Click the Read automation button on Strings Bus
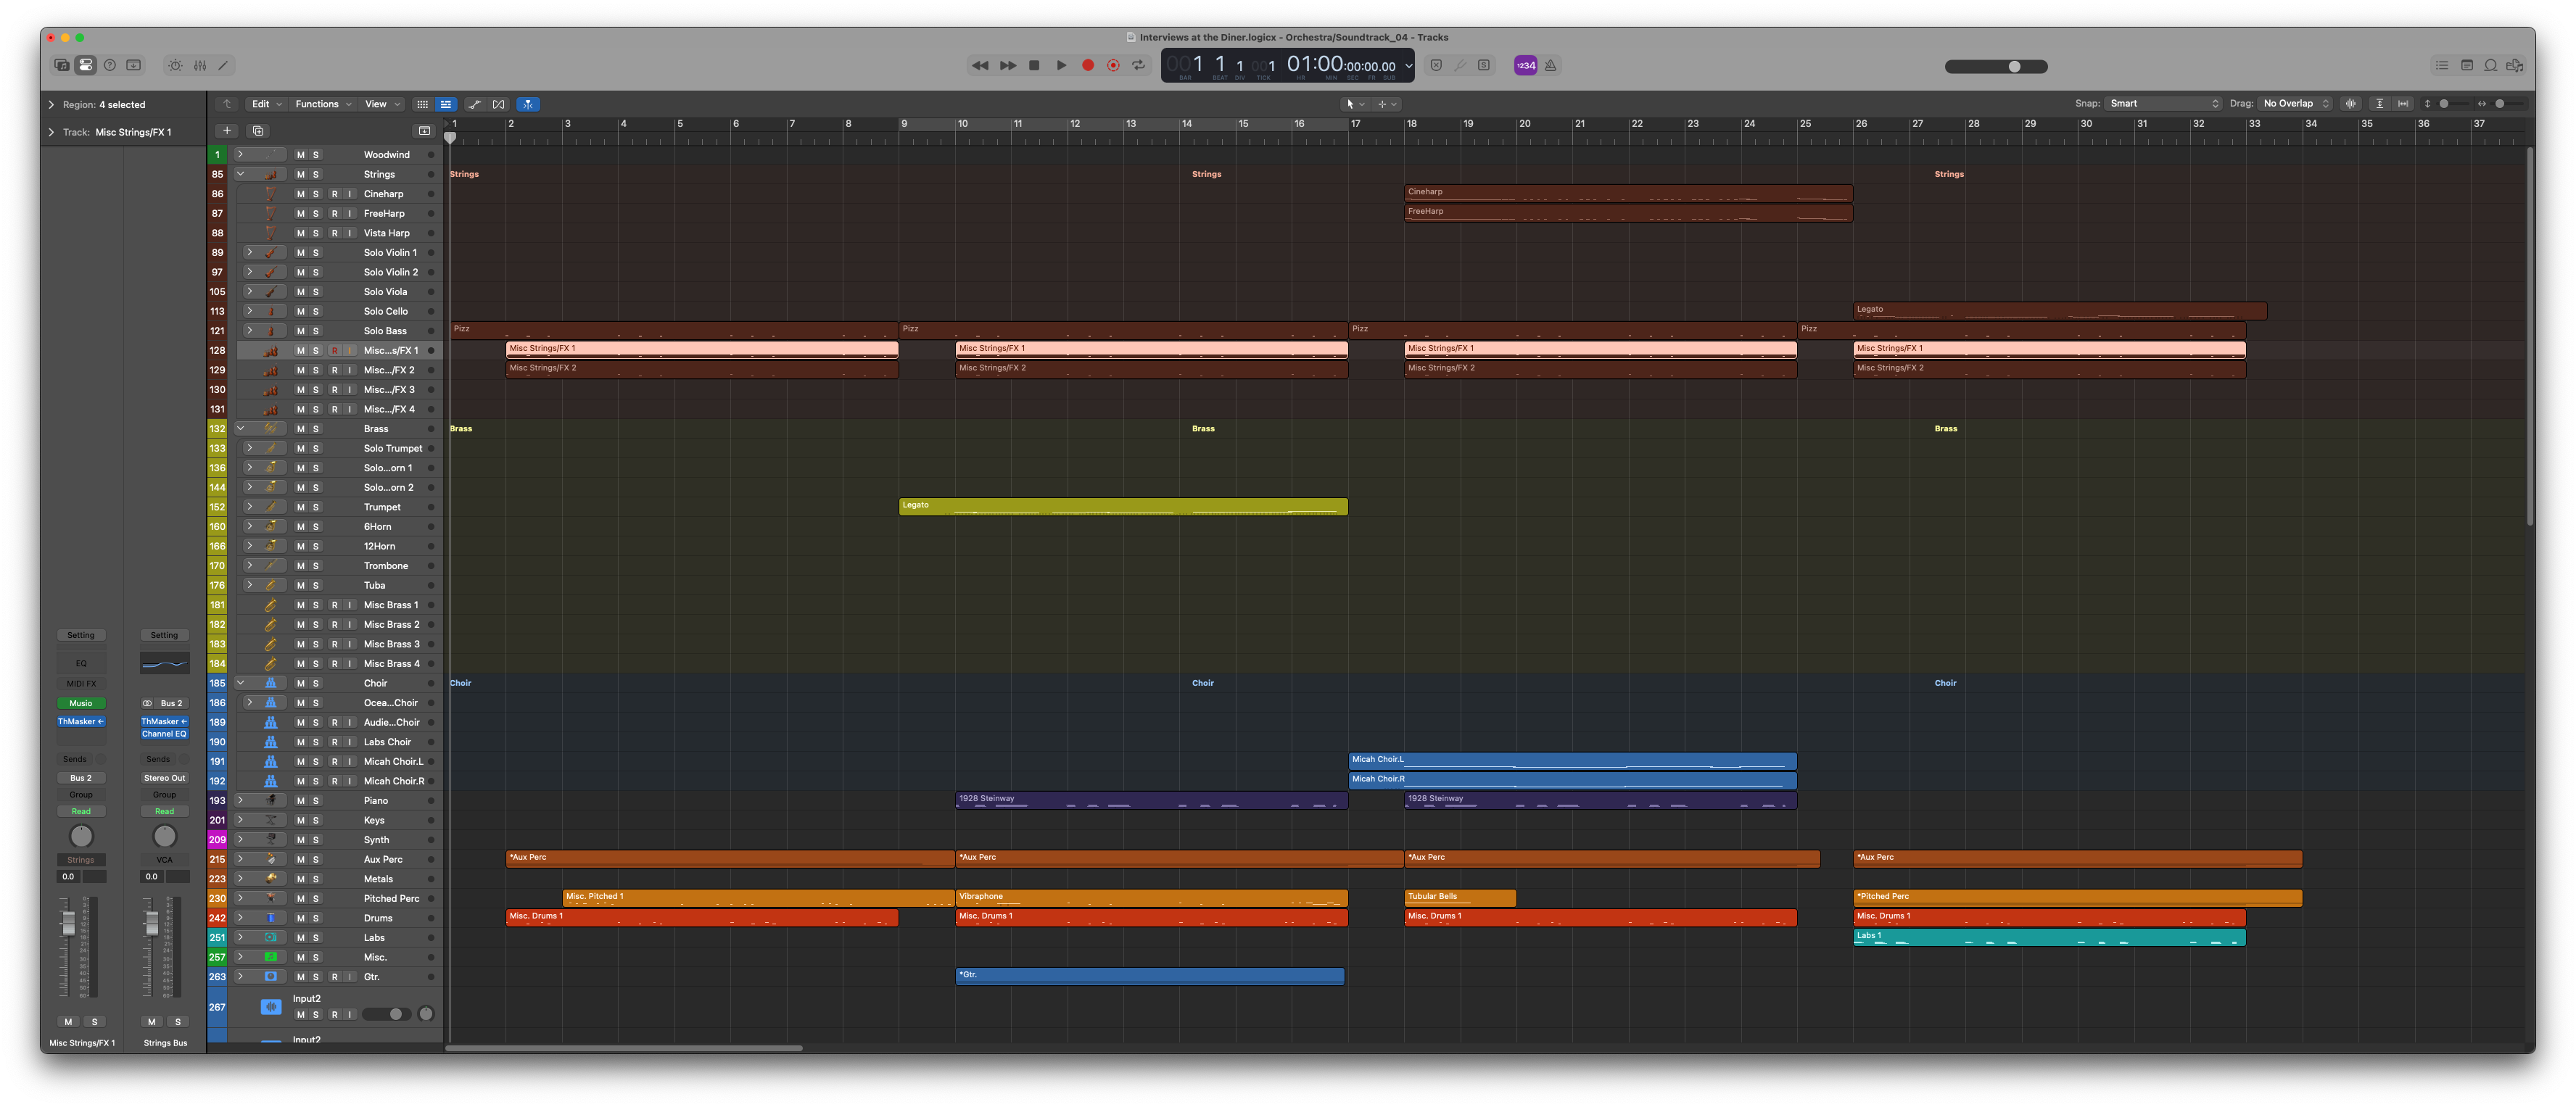This screenshot has width=2576, height=1107. coord(164,811)
